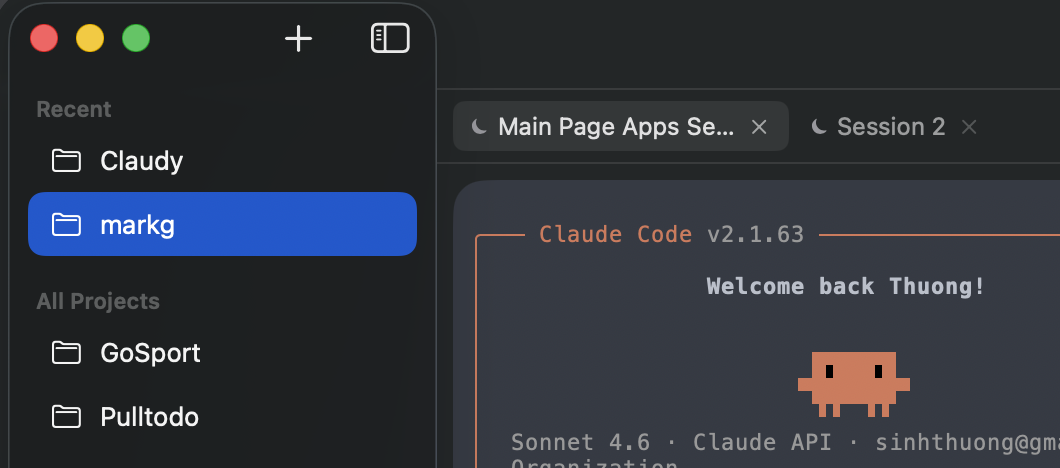The image size is (1060, 468).
Task: Select the Main Page Apps tab
Action: coord(616,127)
